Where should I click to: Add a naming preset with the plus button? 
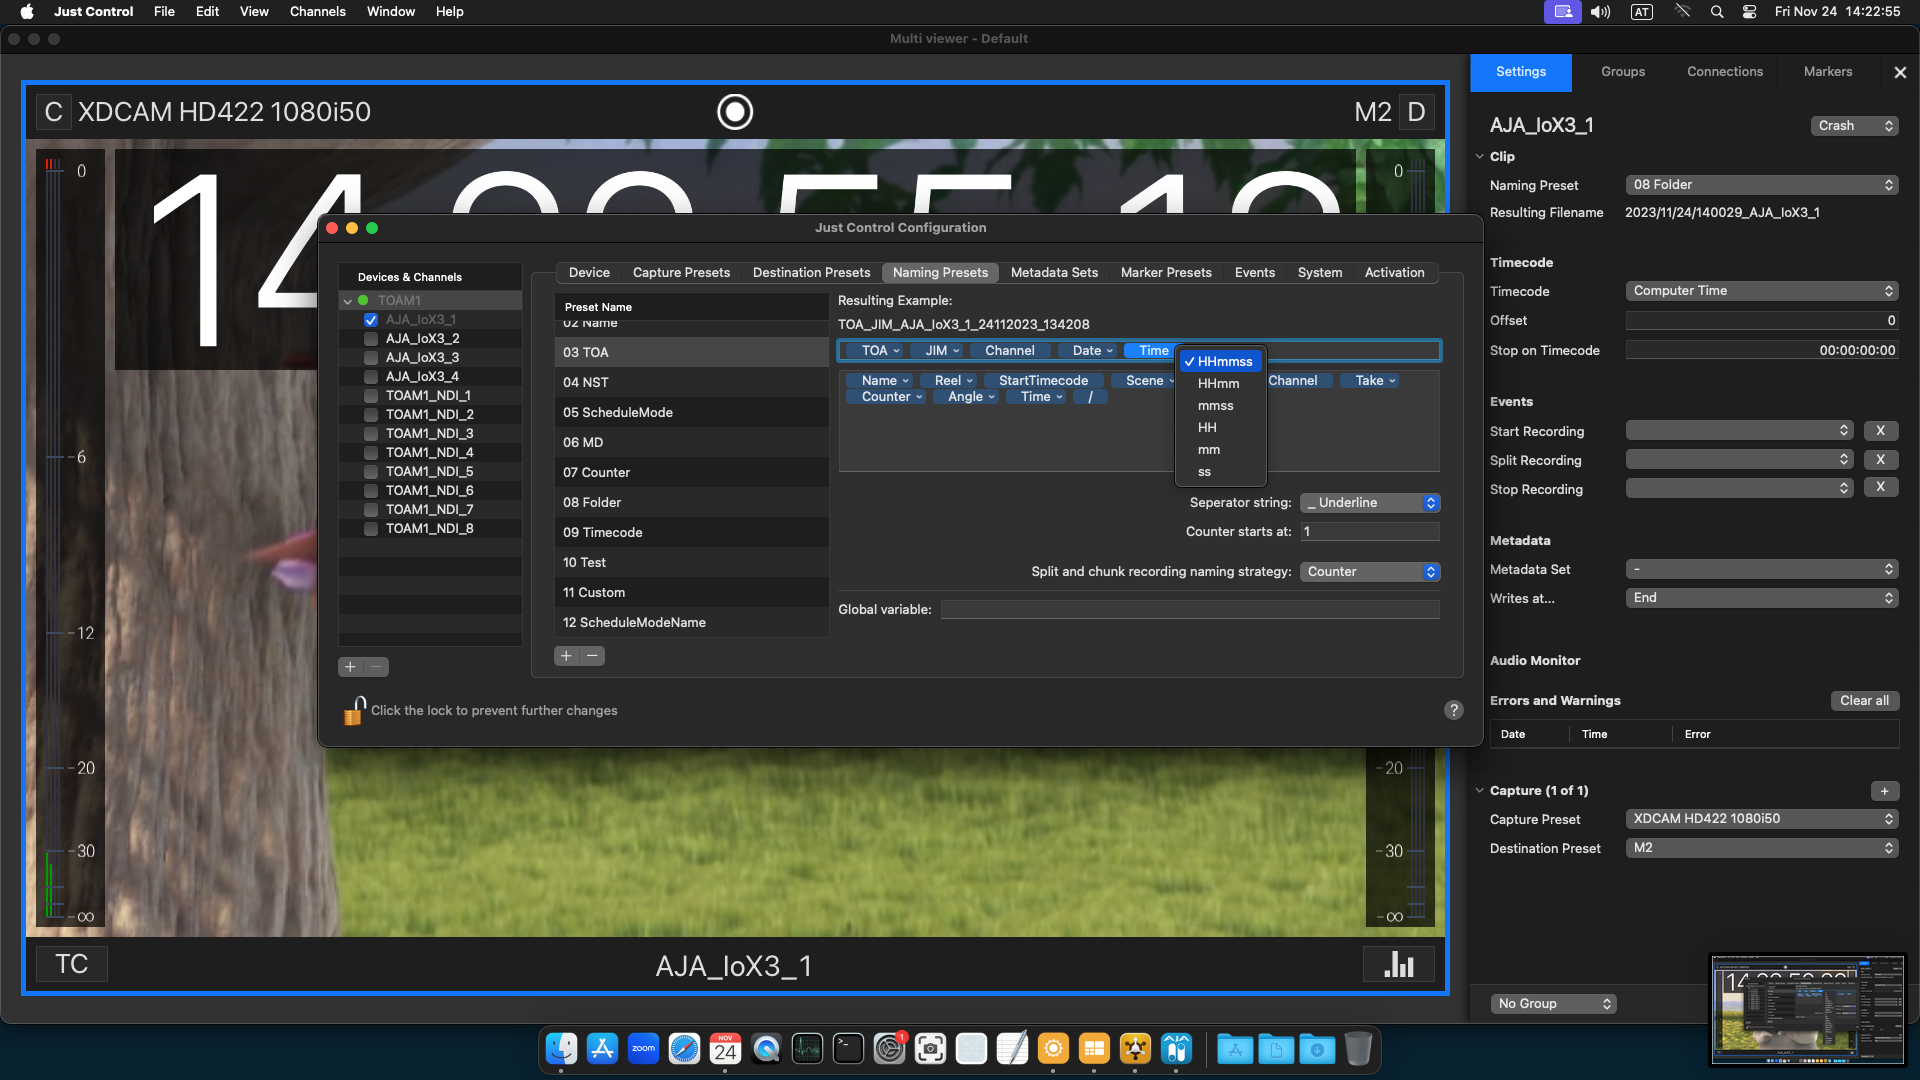pos(566,656)
